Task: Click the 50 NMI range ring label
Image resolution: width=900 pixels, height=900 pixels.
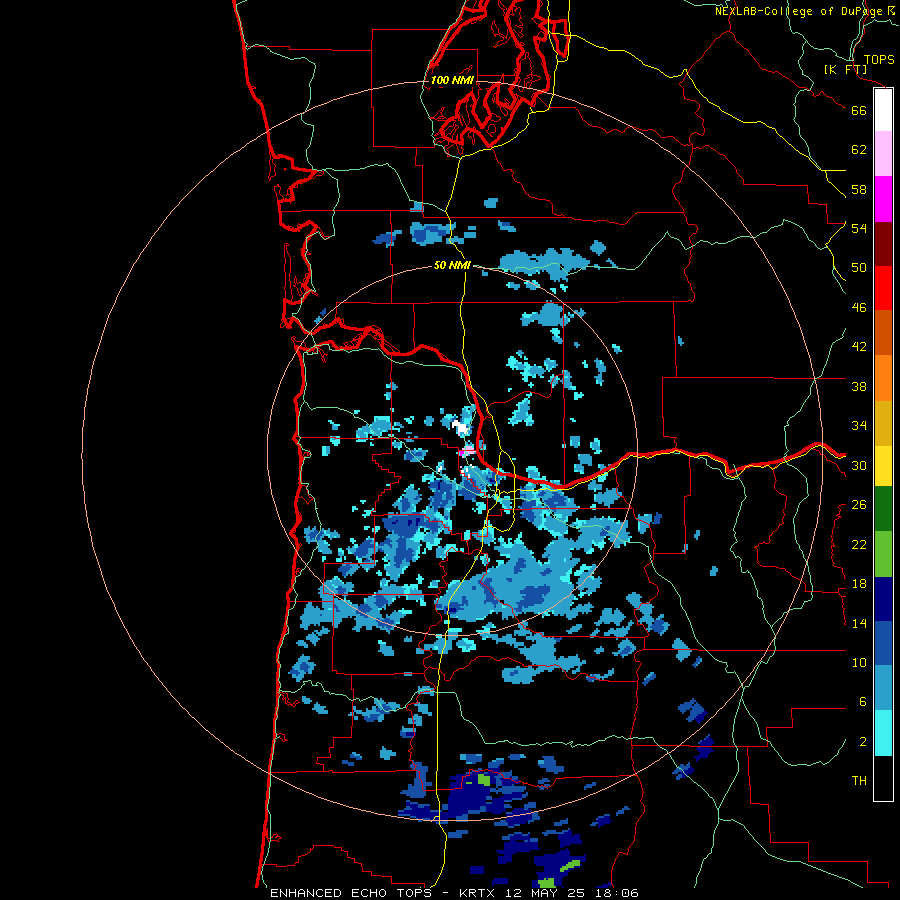Action: (x=452, y=265)
